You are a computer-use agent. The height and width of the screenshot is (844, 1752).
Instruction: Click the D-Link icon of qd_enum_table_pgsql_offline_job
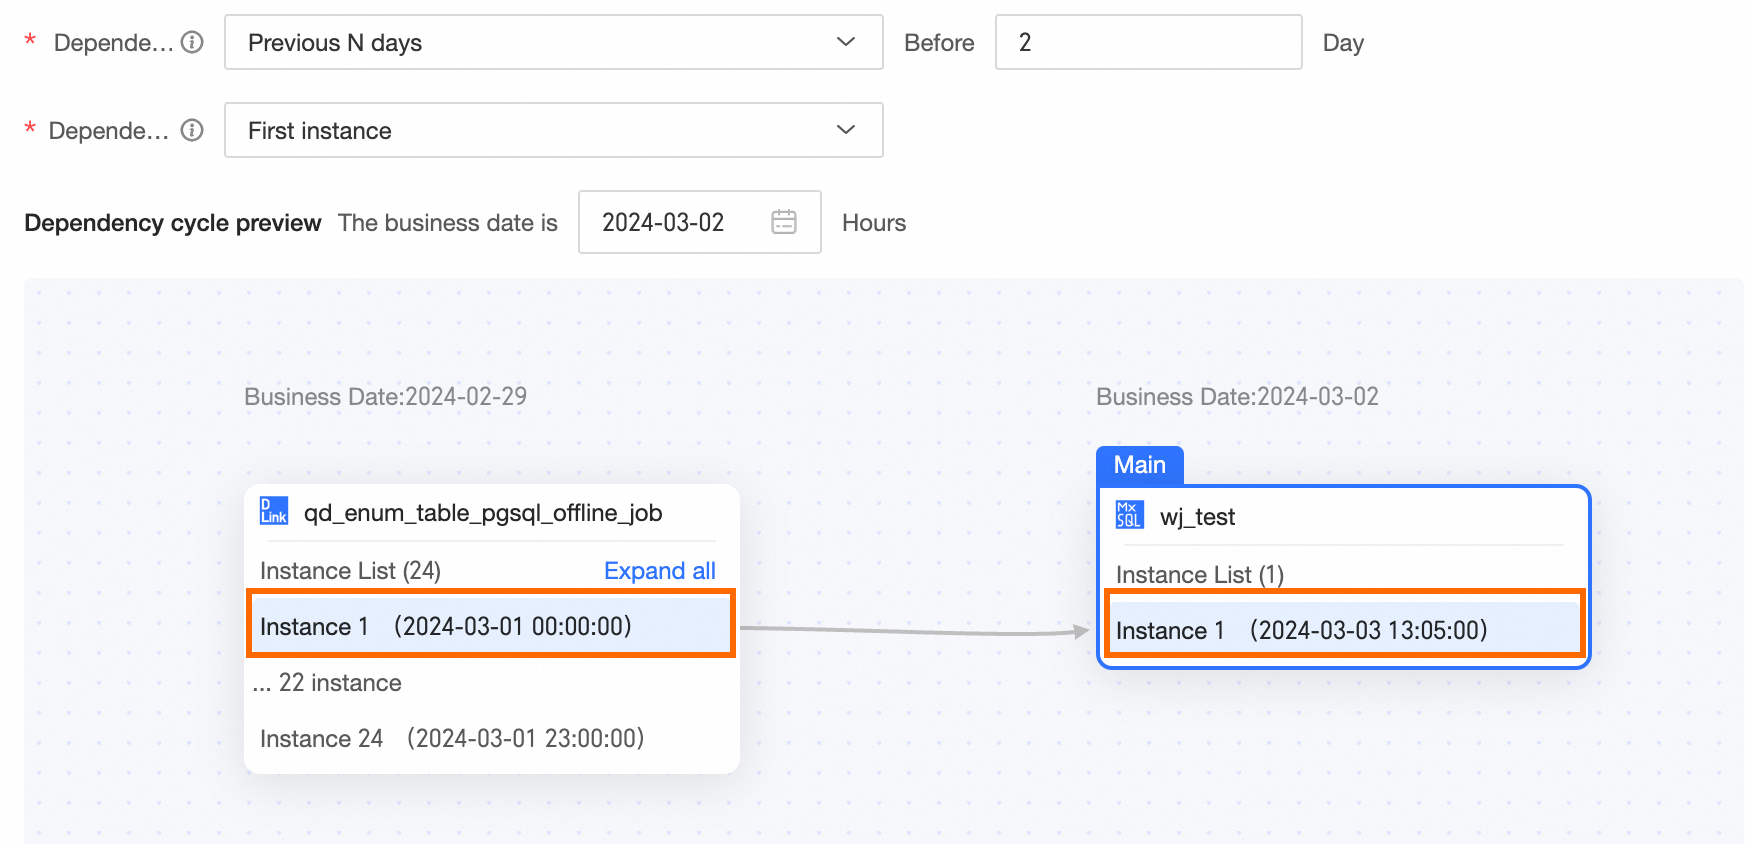click(x=274, y=511)
